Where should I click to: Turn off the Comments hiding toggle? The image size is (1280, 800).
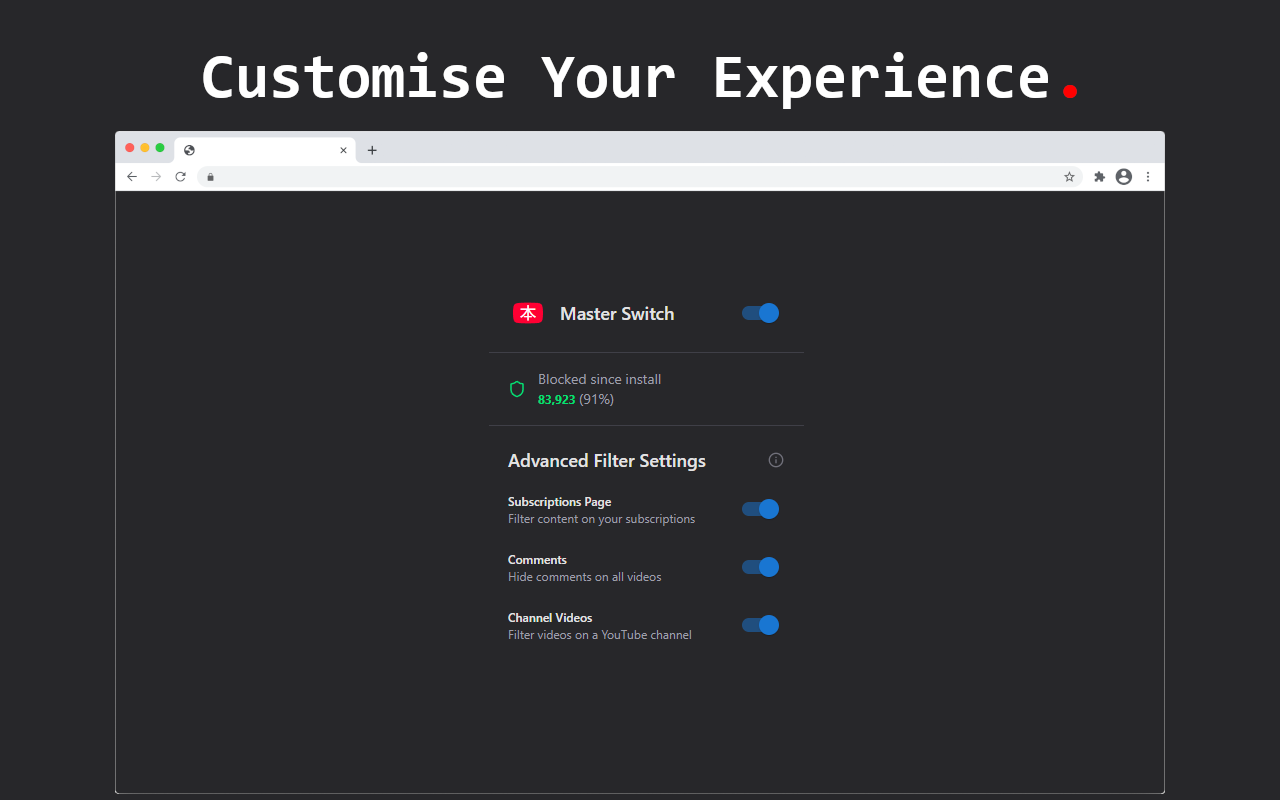click(760, 567)
